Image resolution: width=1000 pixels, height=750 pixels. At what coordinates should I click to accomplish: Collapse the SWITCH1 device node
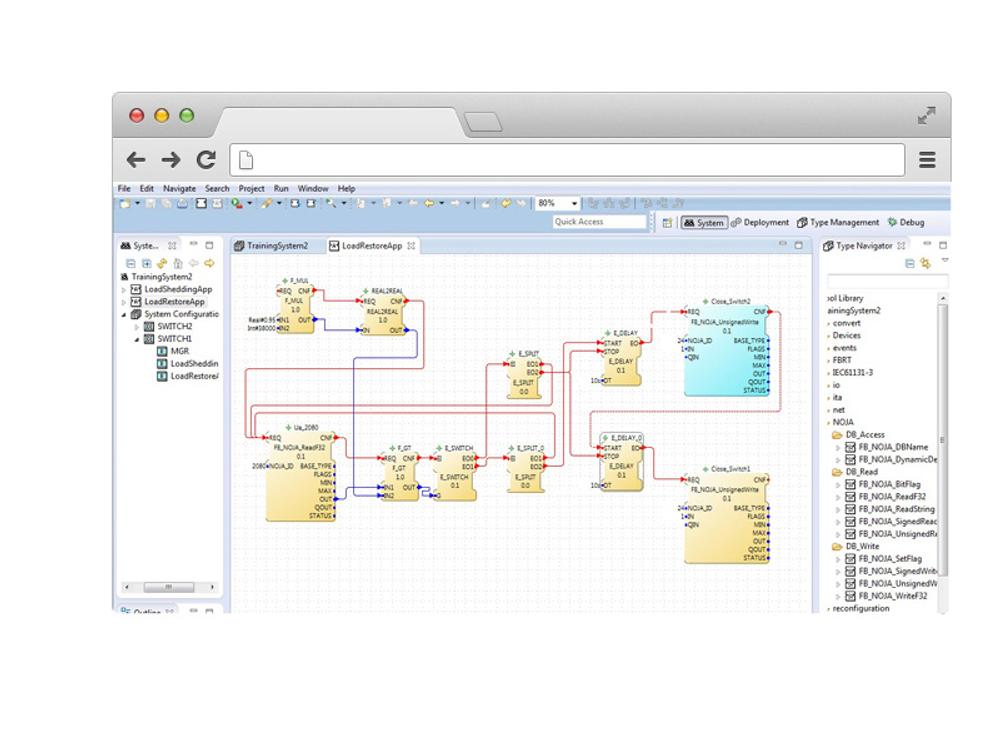point(136,339)
